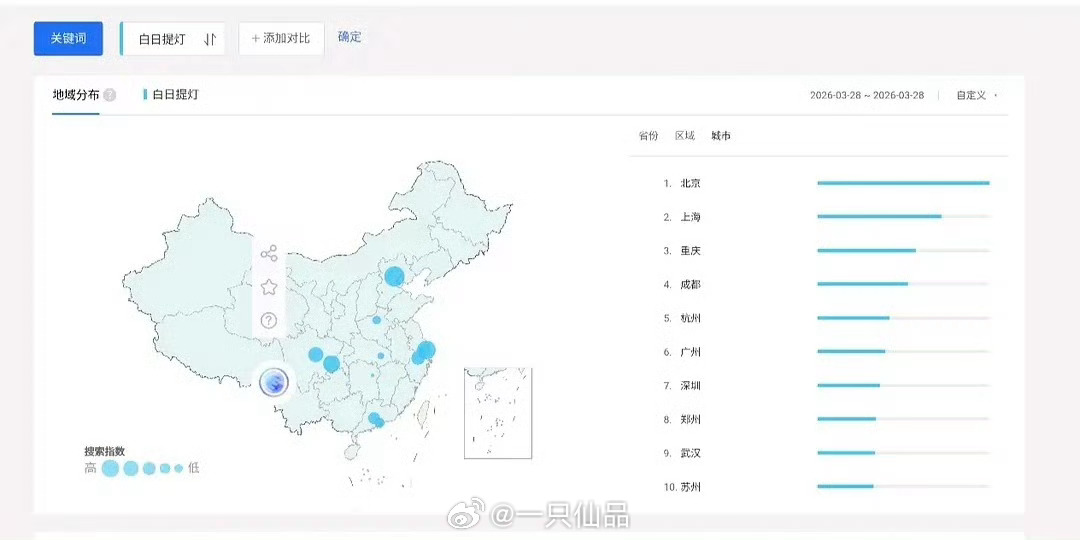
Task: Expand the 自定义 dropdown
Action: 976,95
